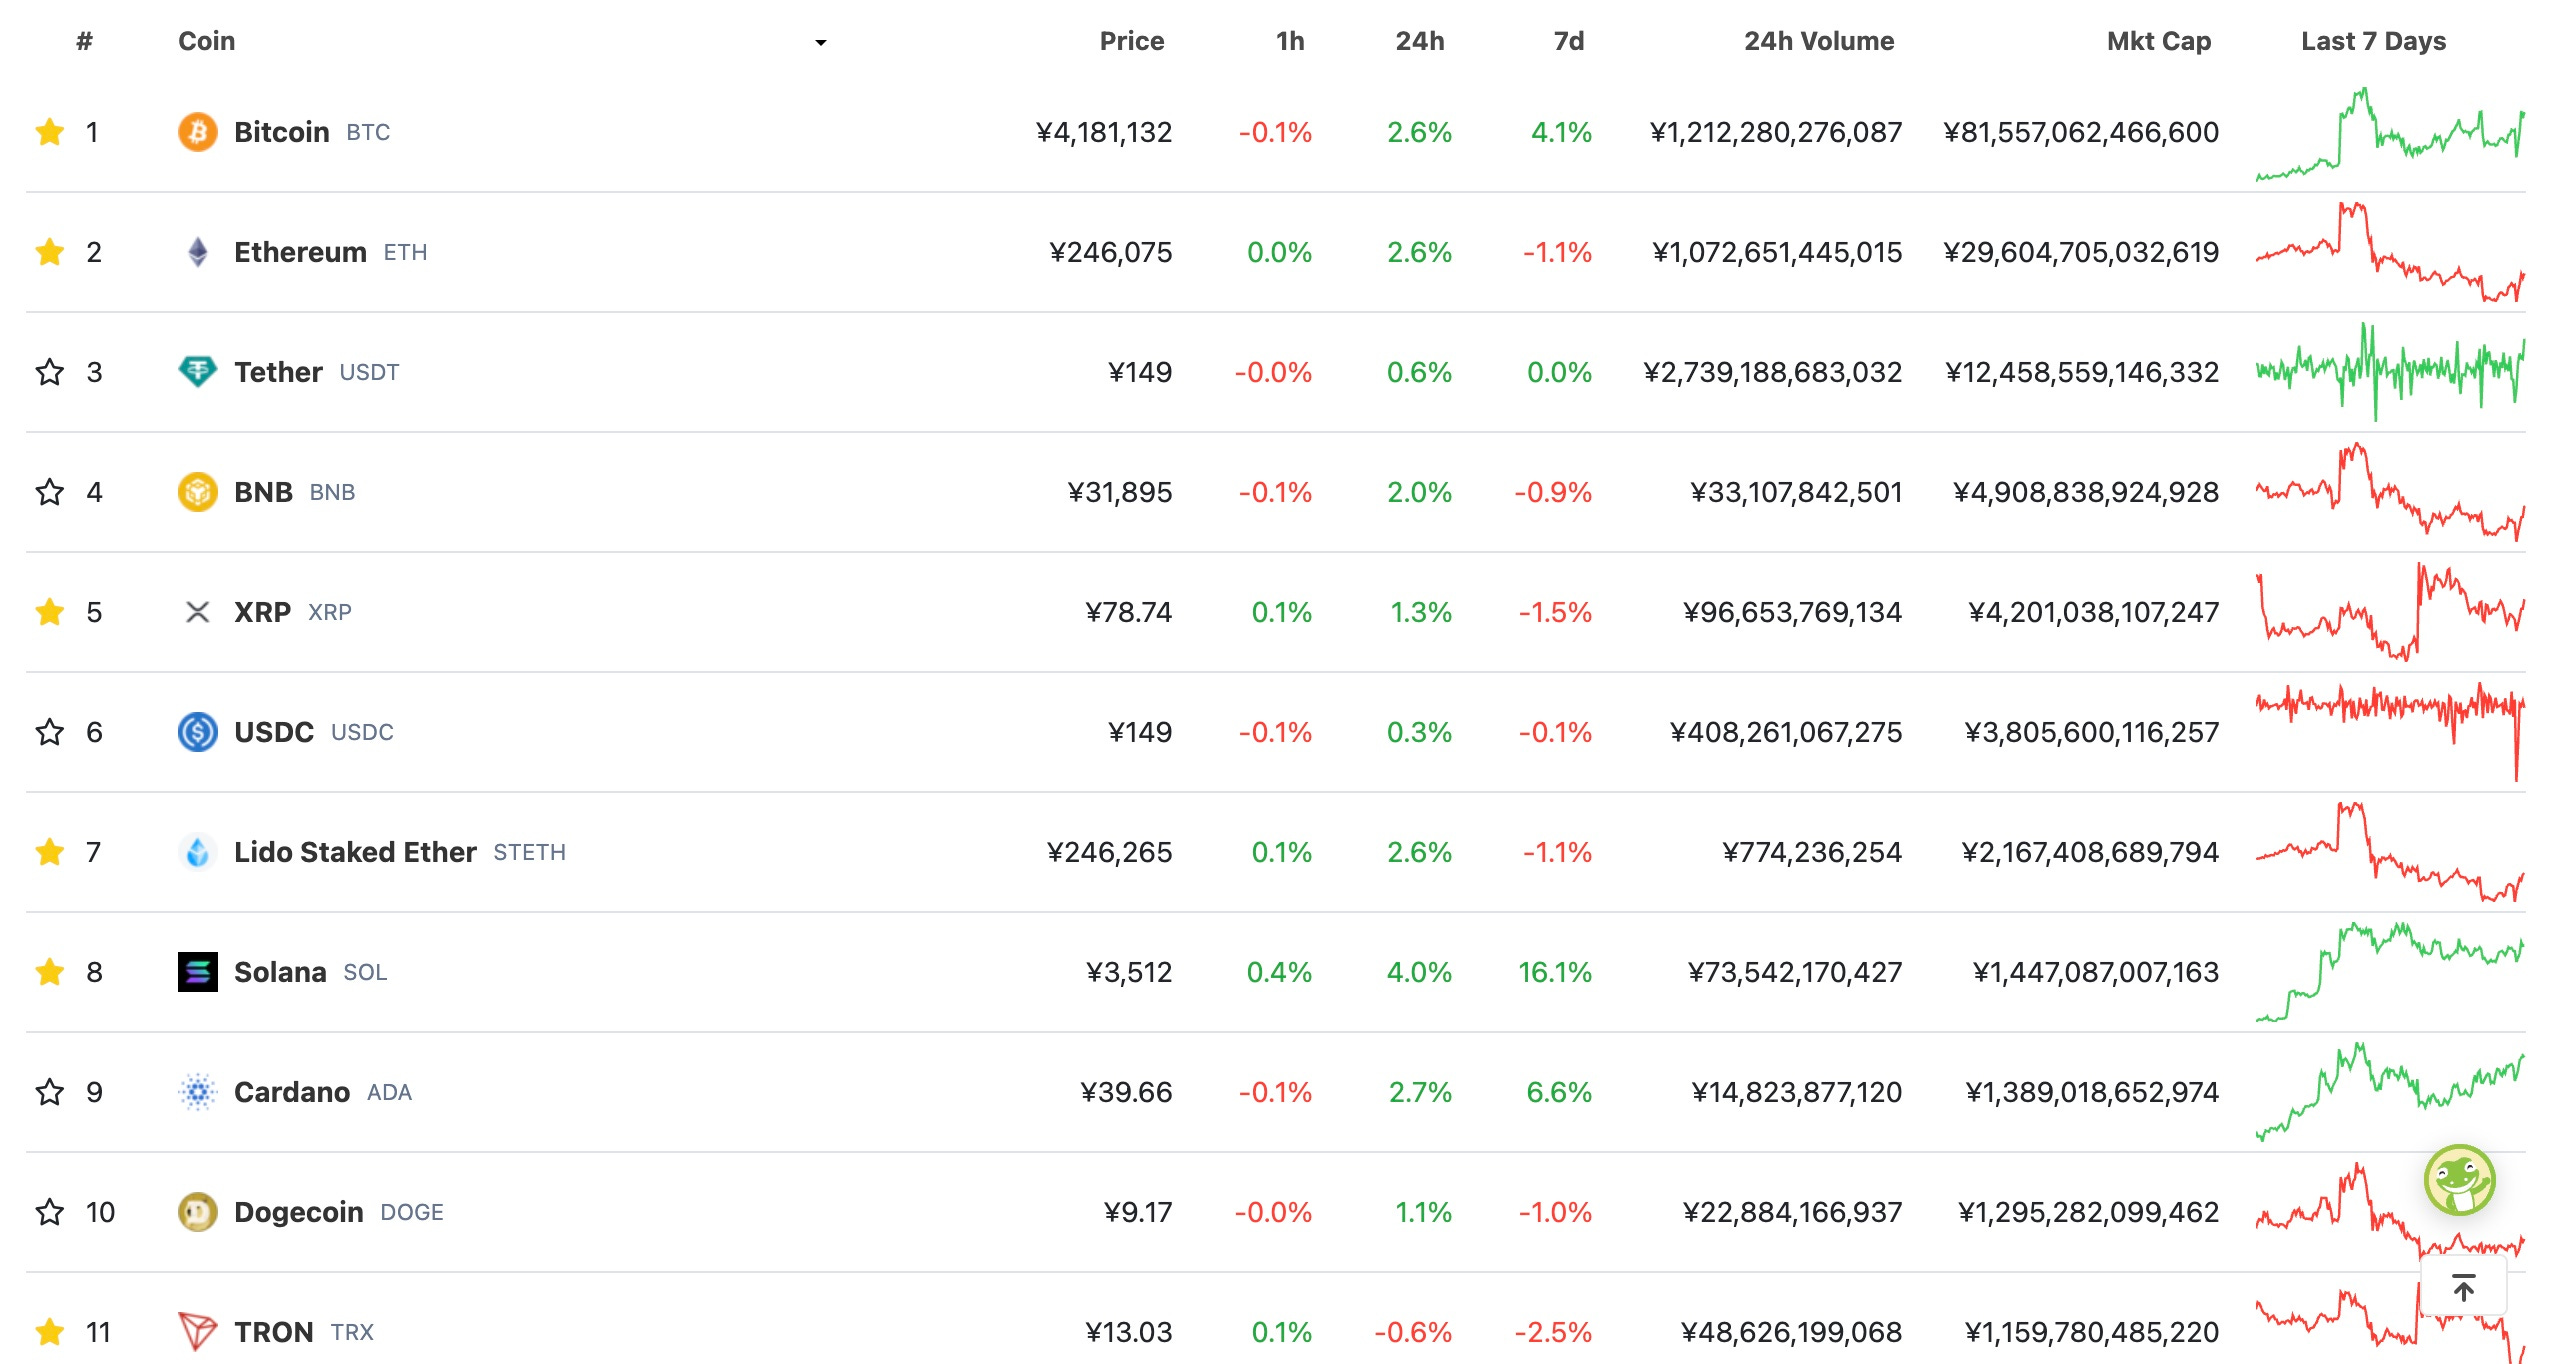The width and height of the screenshot is (2556, 1364).
Task: Favorite Tether using its star
Action: point(49,372)
